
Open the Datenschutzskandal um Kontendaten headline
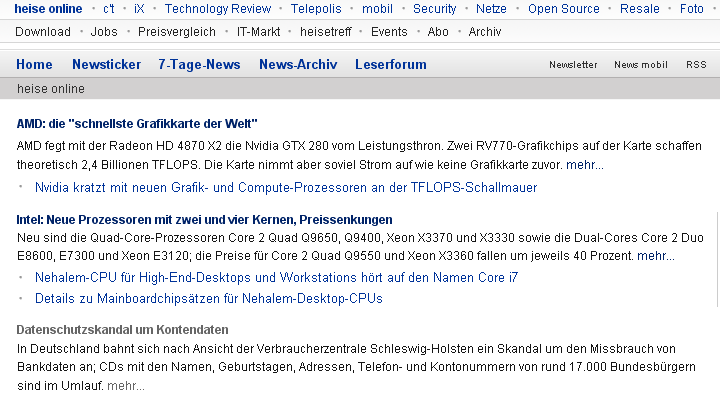click(122, 330)
